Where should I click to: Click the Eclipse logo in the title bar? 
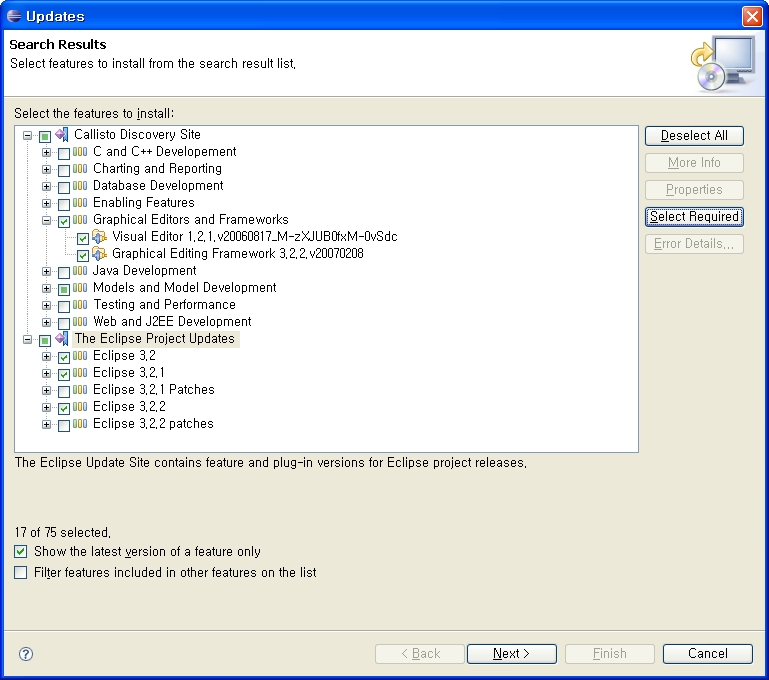(x=14, y=16)
